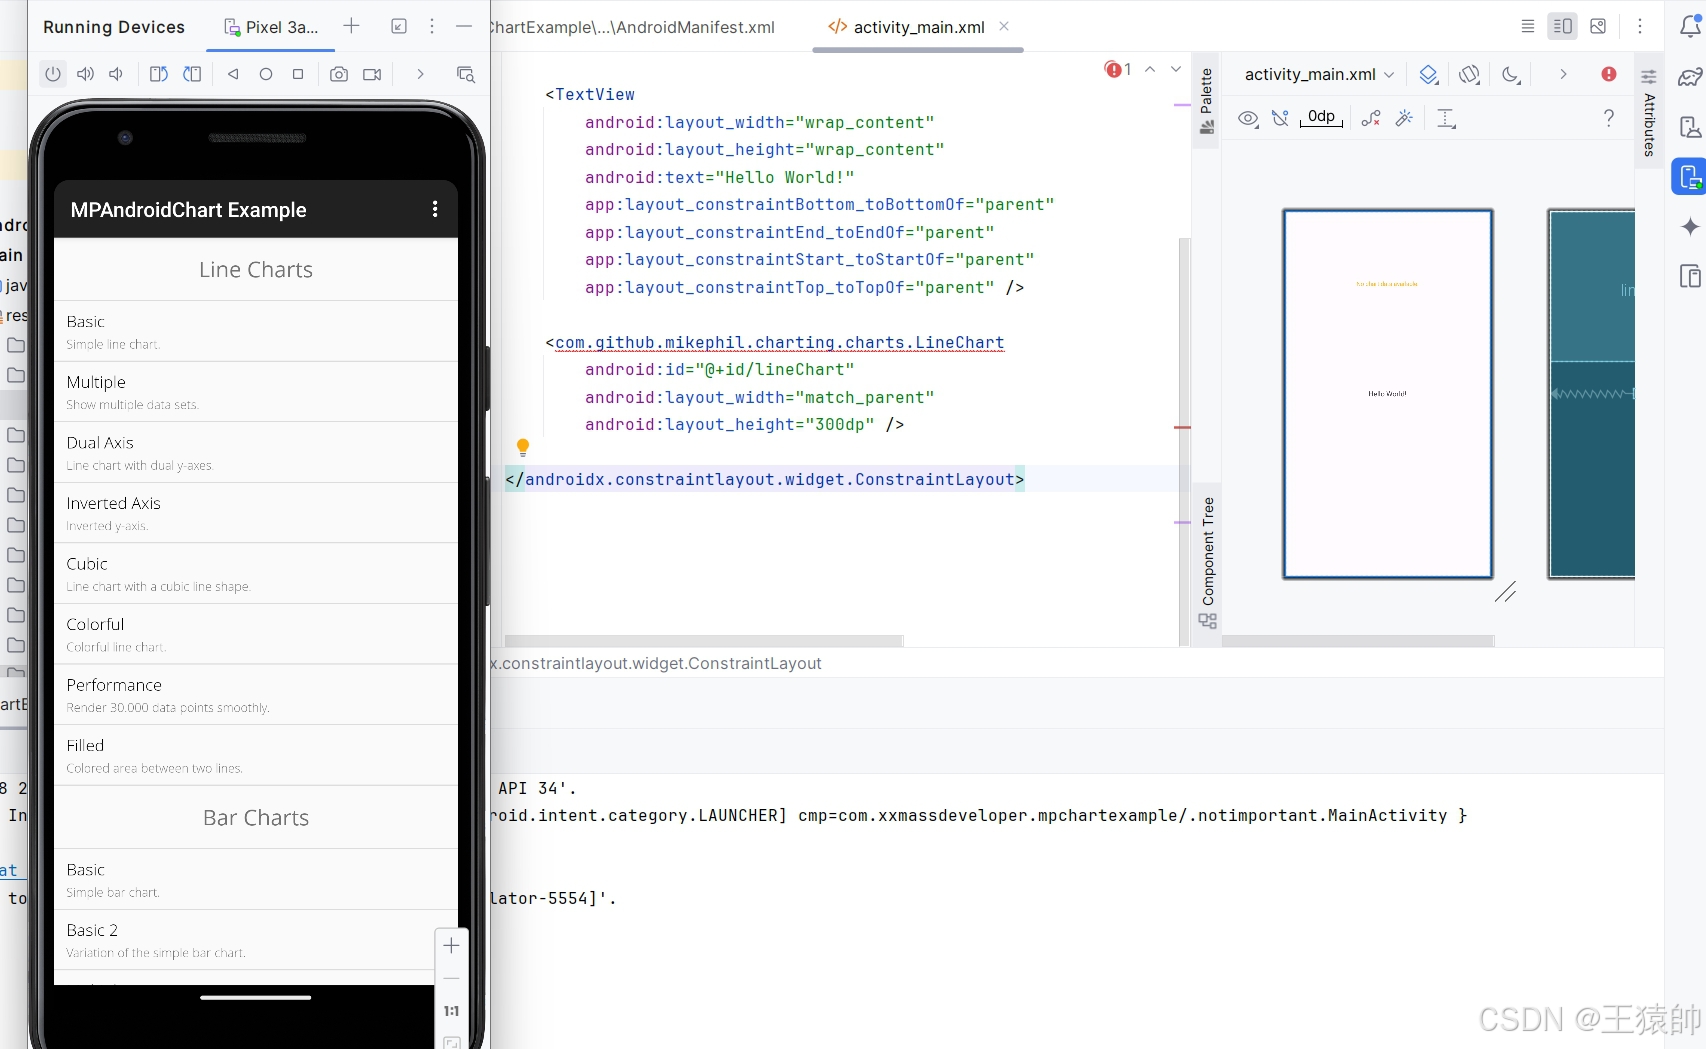Set the default margins 0dp field
This screenshot has height=1049, width=1706.
click(x=1321, y=118)
